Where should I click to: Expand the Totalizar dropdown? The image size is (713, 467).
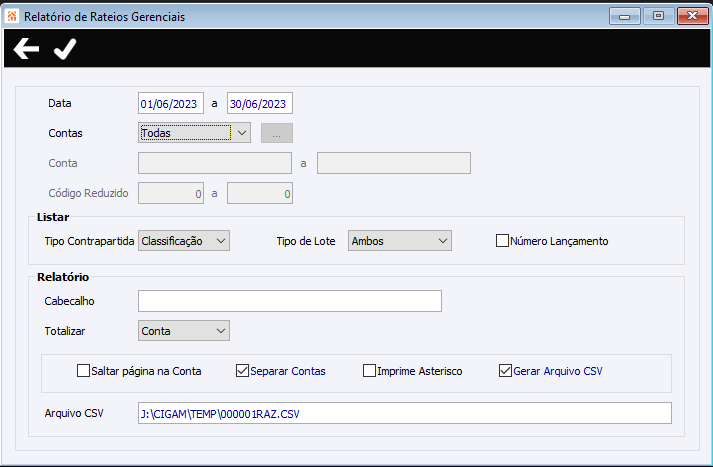pyautogui.click(x=184, y=331)
